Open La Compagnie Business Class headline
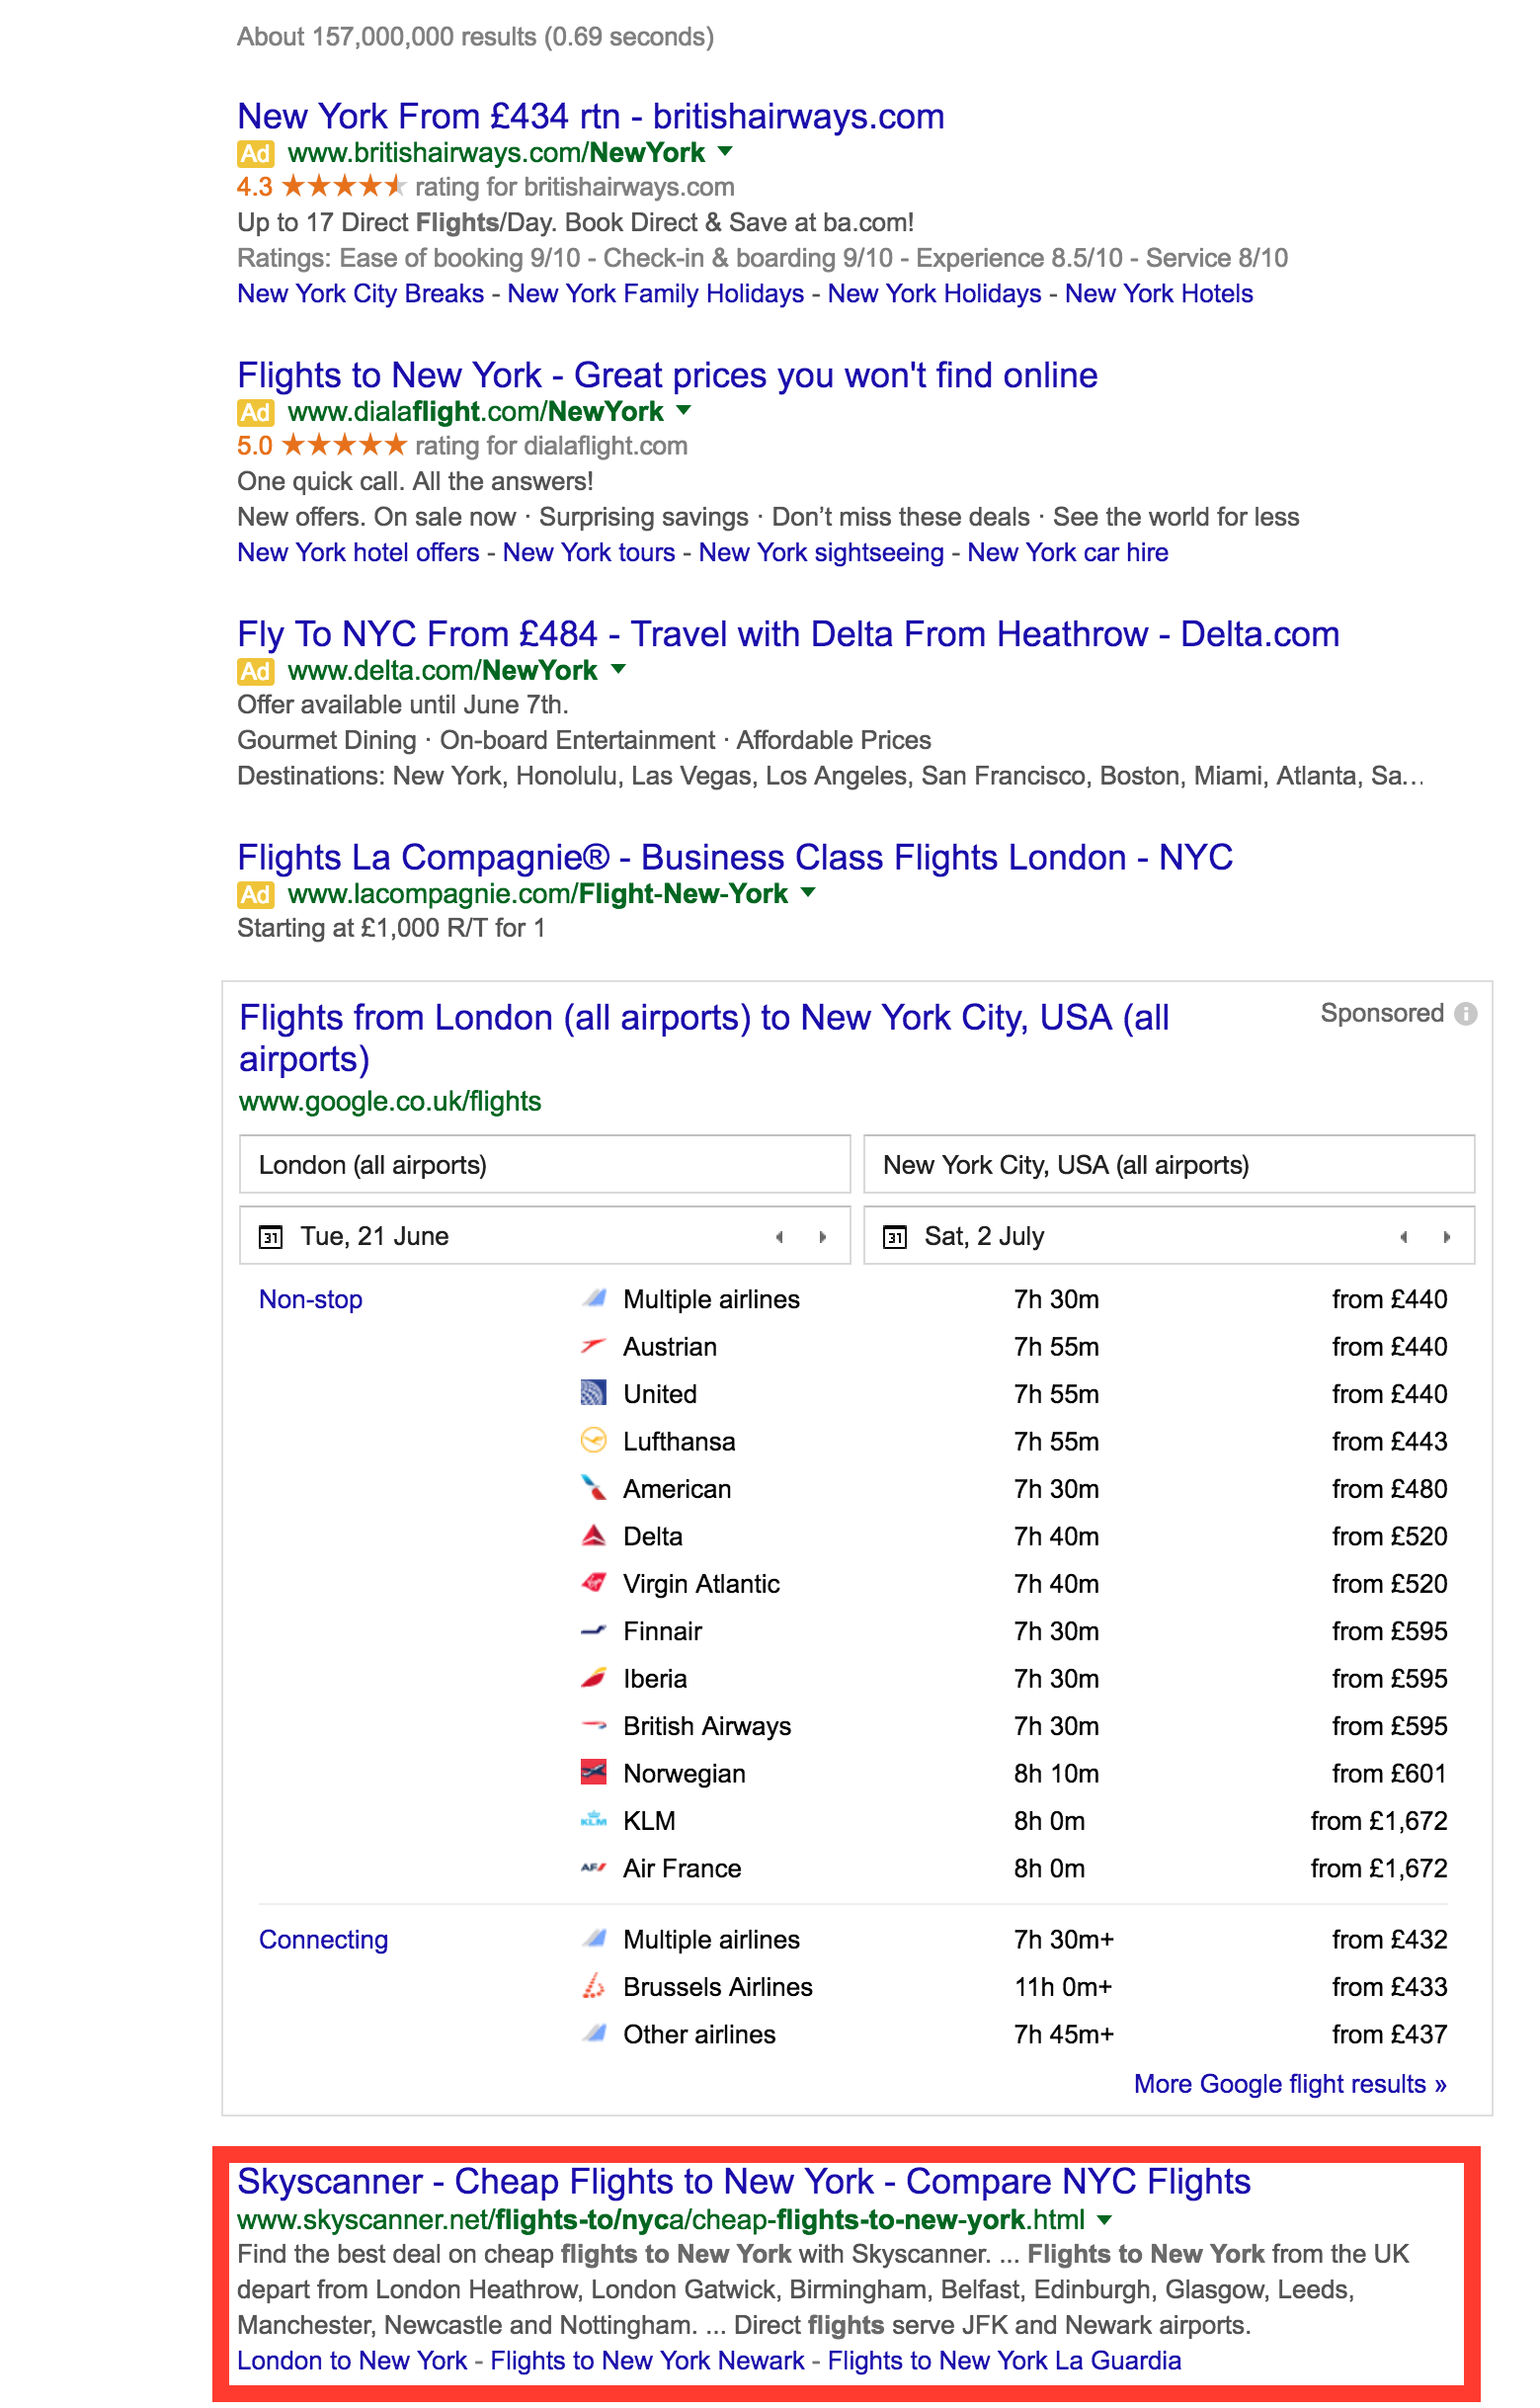The width and height of the screenshot is (1540, 2408). click(735, 858)
